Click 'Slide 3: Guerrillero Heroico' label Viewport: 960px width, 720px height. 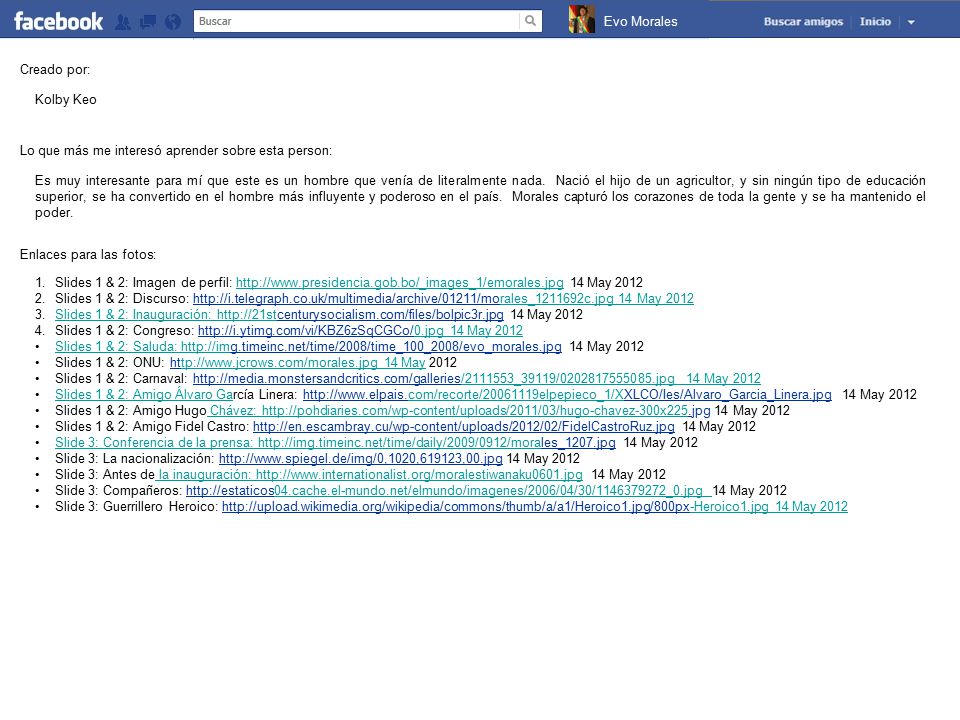[136, 506]
